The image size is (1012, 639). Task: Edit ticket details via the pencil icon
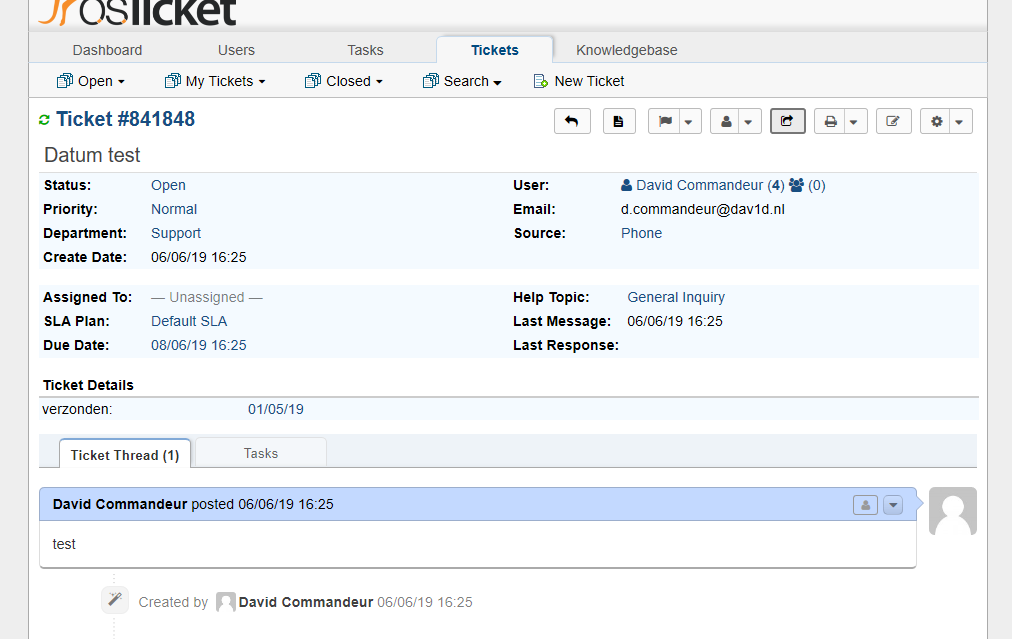(x=893, y=120)
